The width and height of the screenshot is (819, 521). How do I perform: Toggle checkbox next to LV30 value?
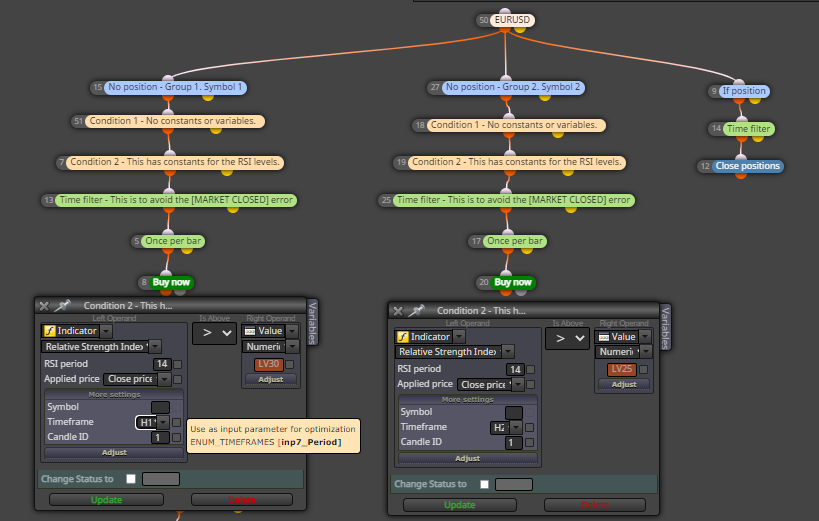(x=290, y=364)
